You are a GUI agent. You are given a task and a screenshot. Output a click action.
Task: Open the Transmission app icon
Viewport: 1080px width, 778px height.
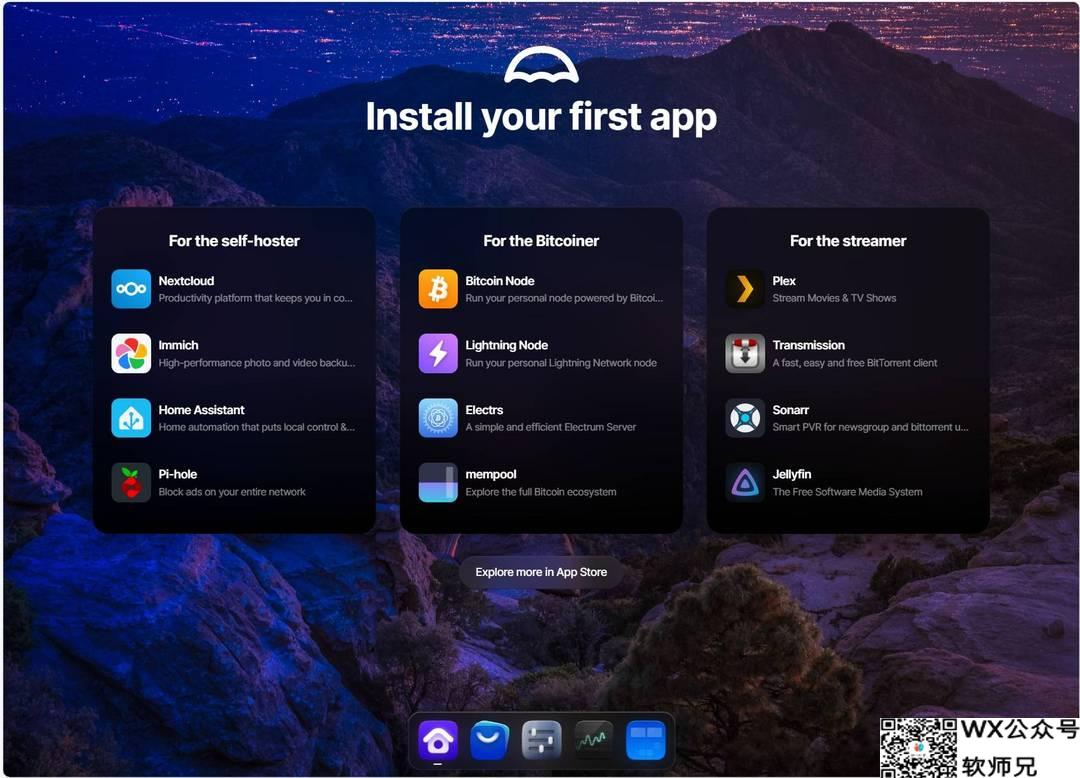point(745,353)
